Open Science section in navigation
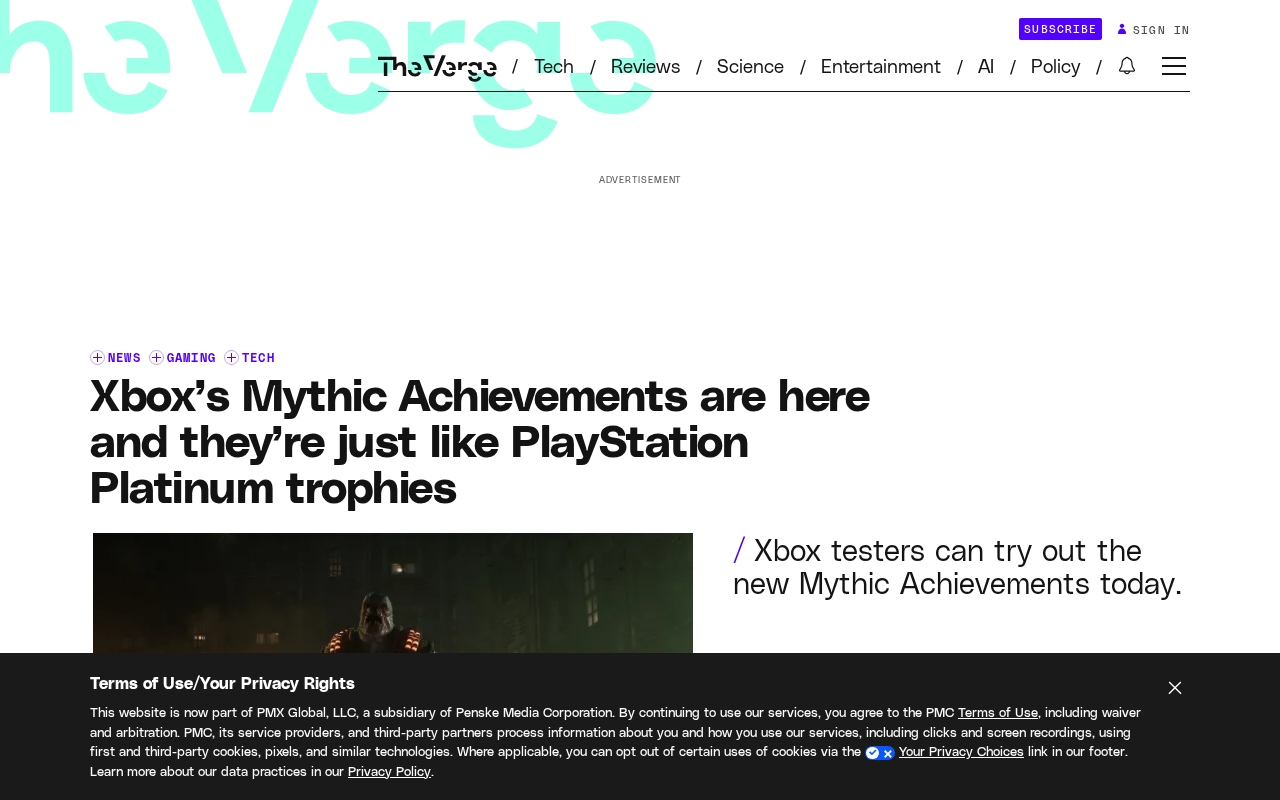The height and width of the screenshot is (800, 1280). (x=750, y=67)
